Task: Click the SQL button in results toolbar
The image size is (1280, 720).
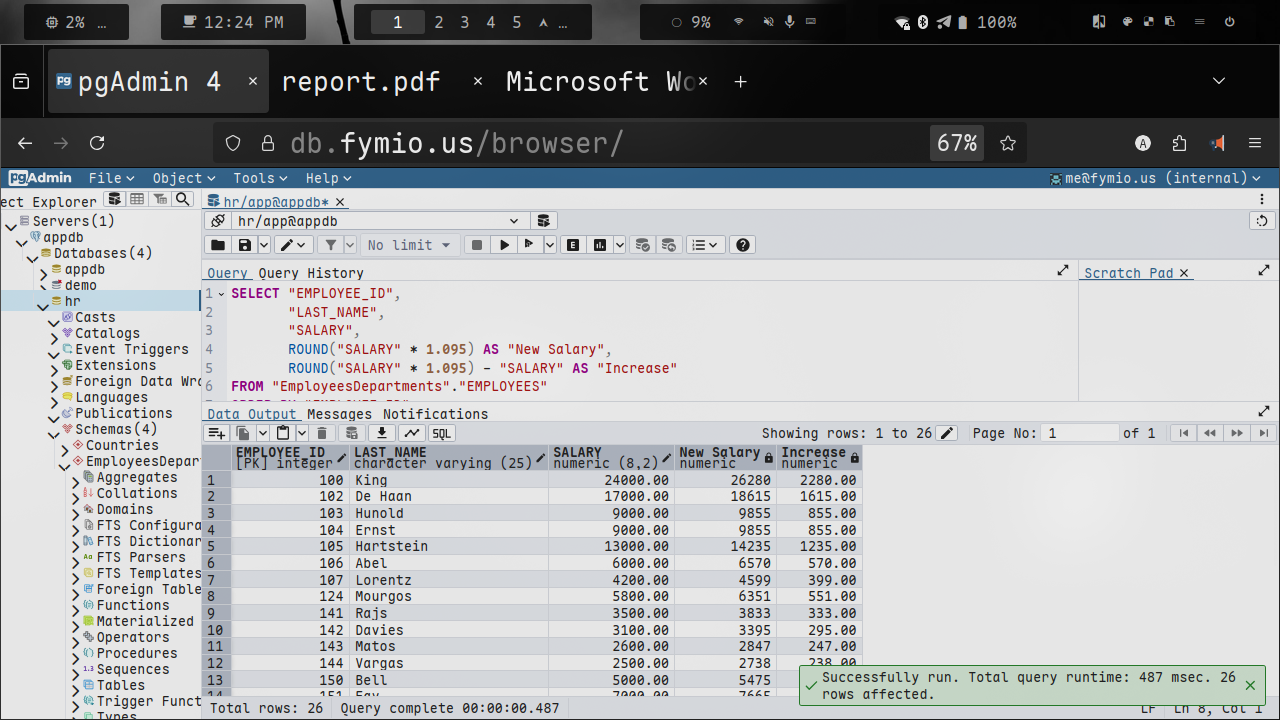Action: point(441,433)
